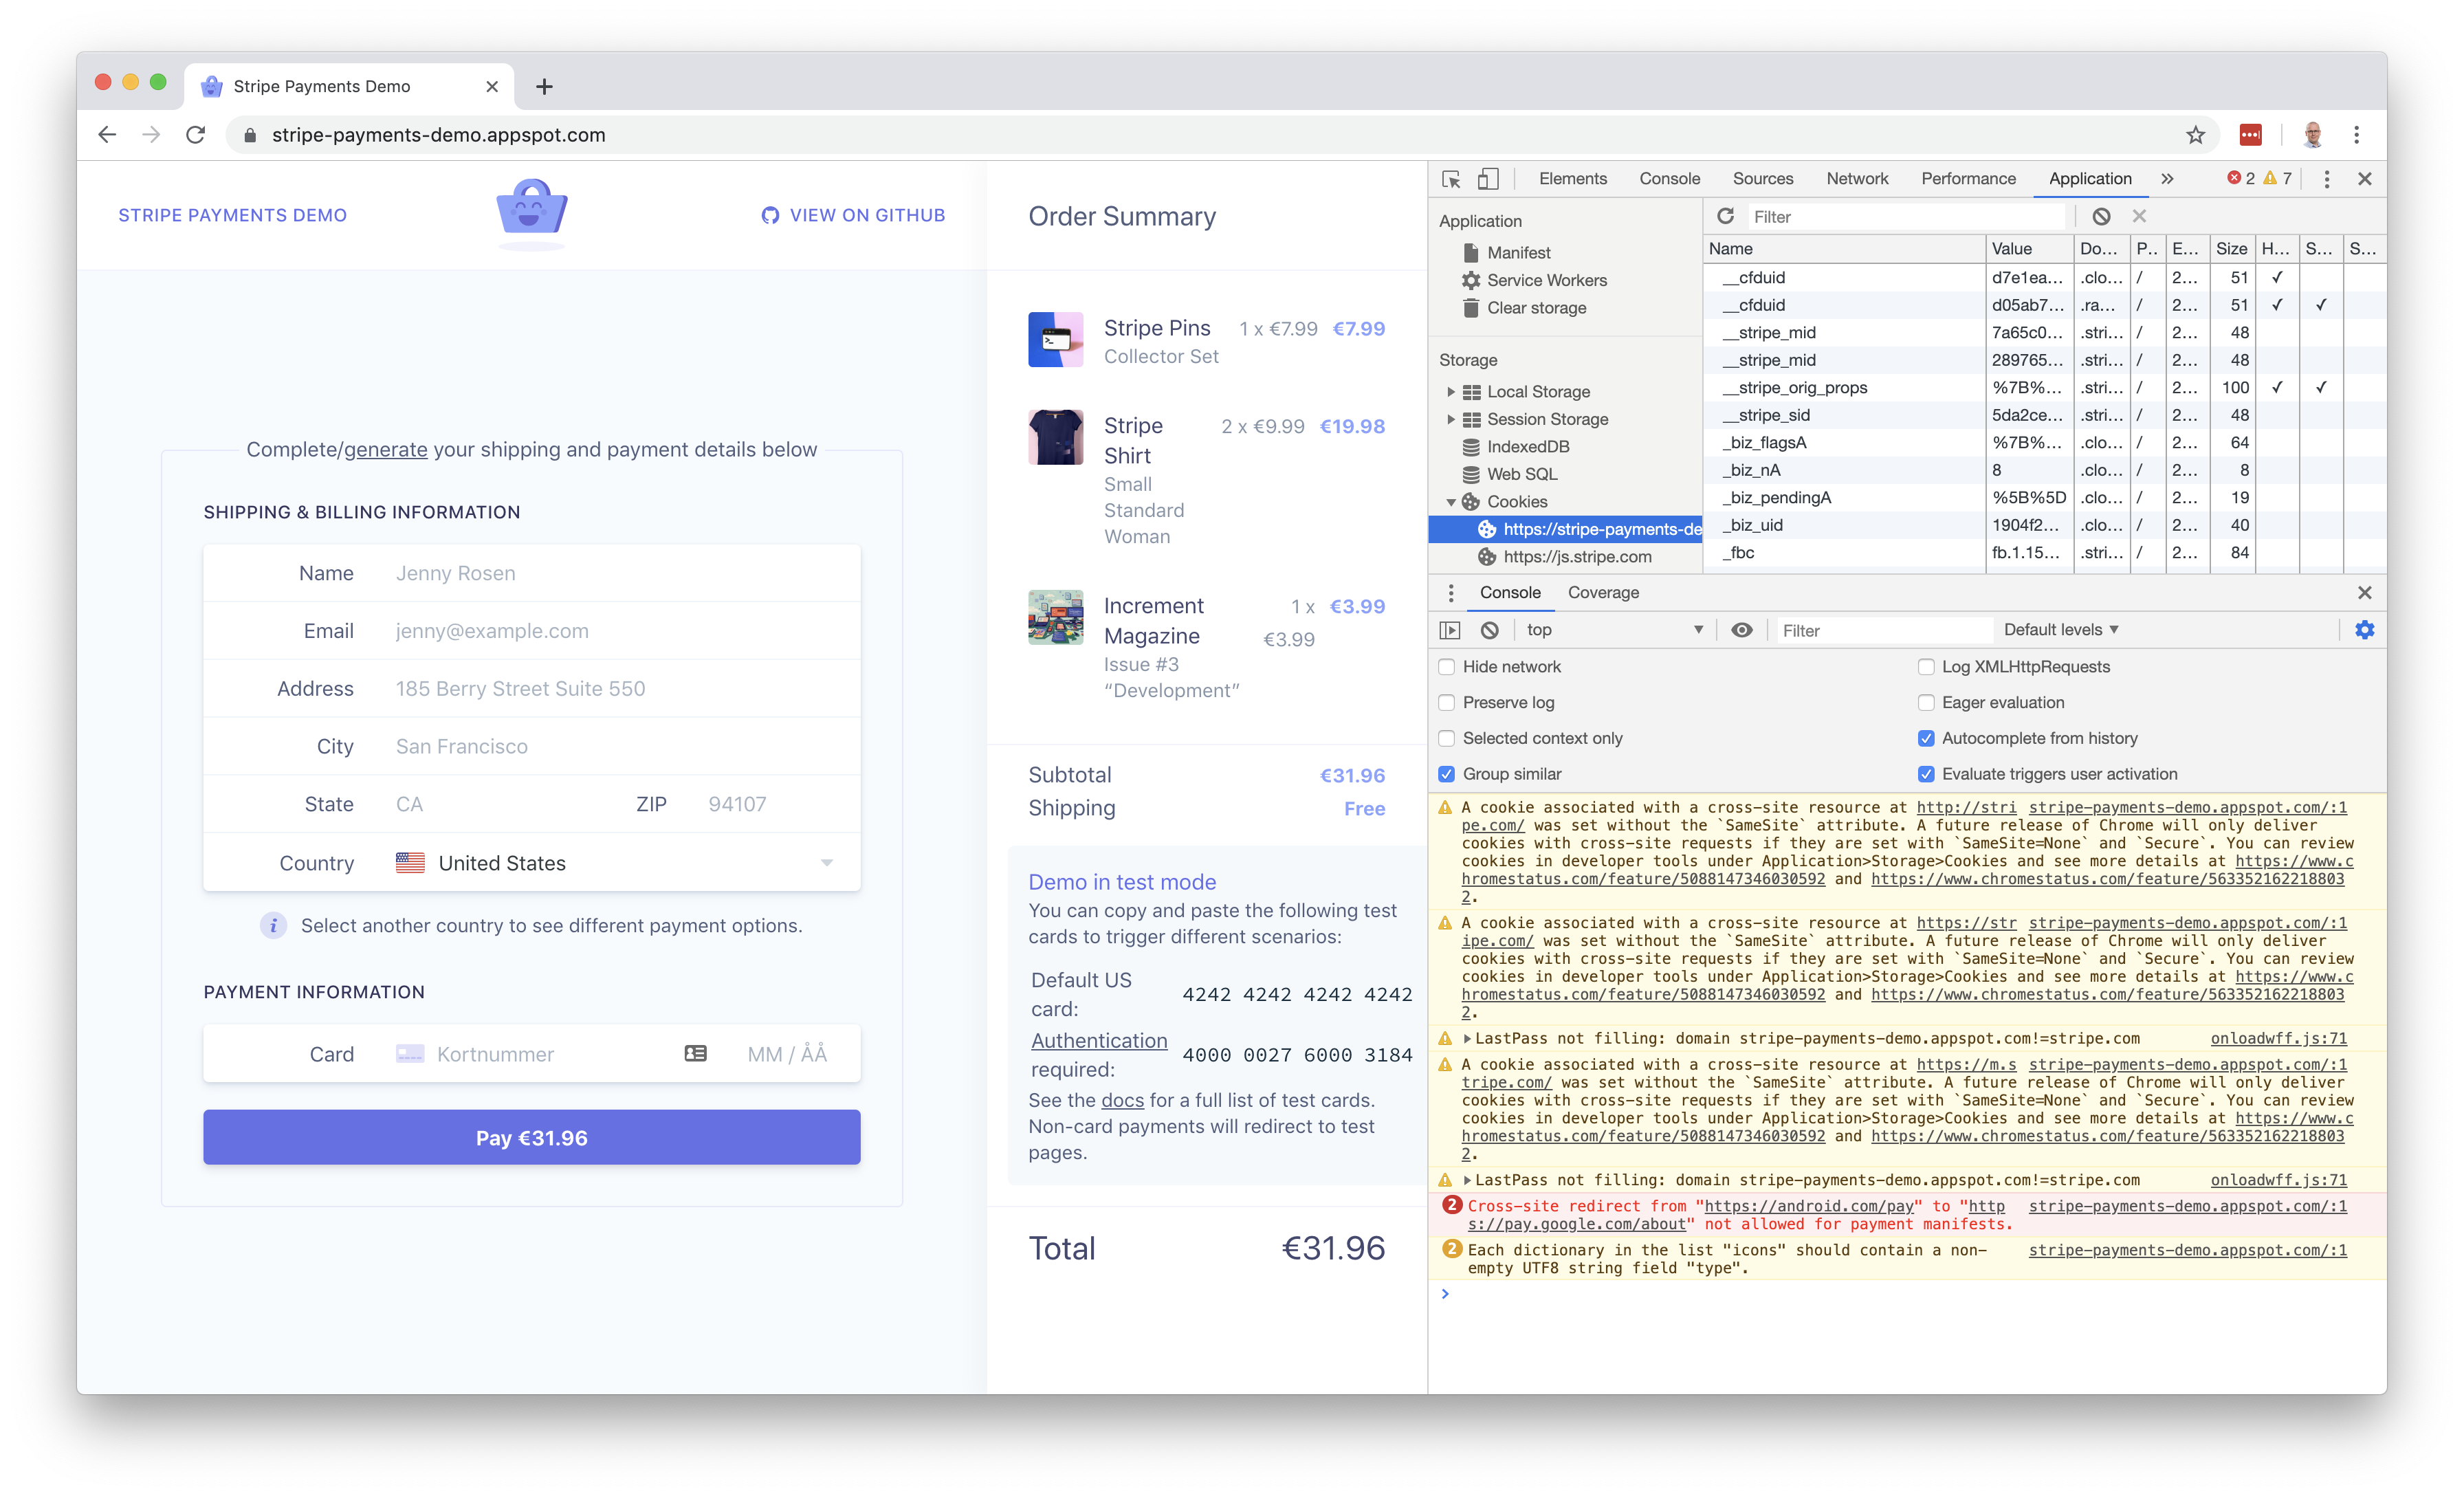The height and width of the screenshot is (1496, 2464).
Task: Click Clear storage in the Application panel
Action: pyautogui.click(x=1536, y=308)
